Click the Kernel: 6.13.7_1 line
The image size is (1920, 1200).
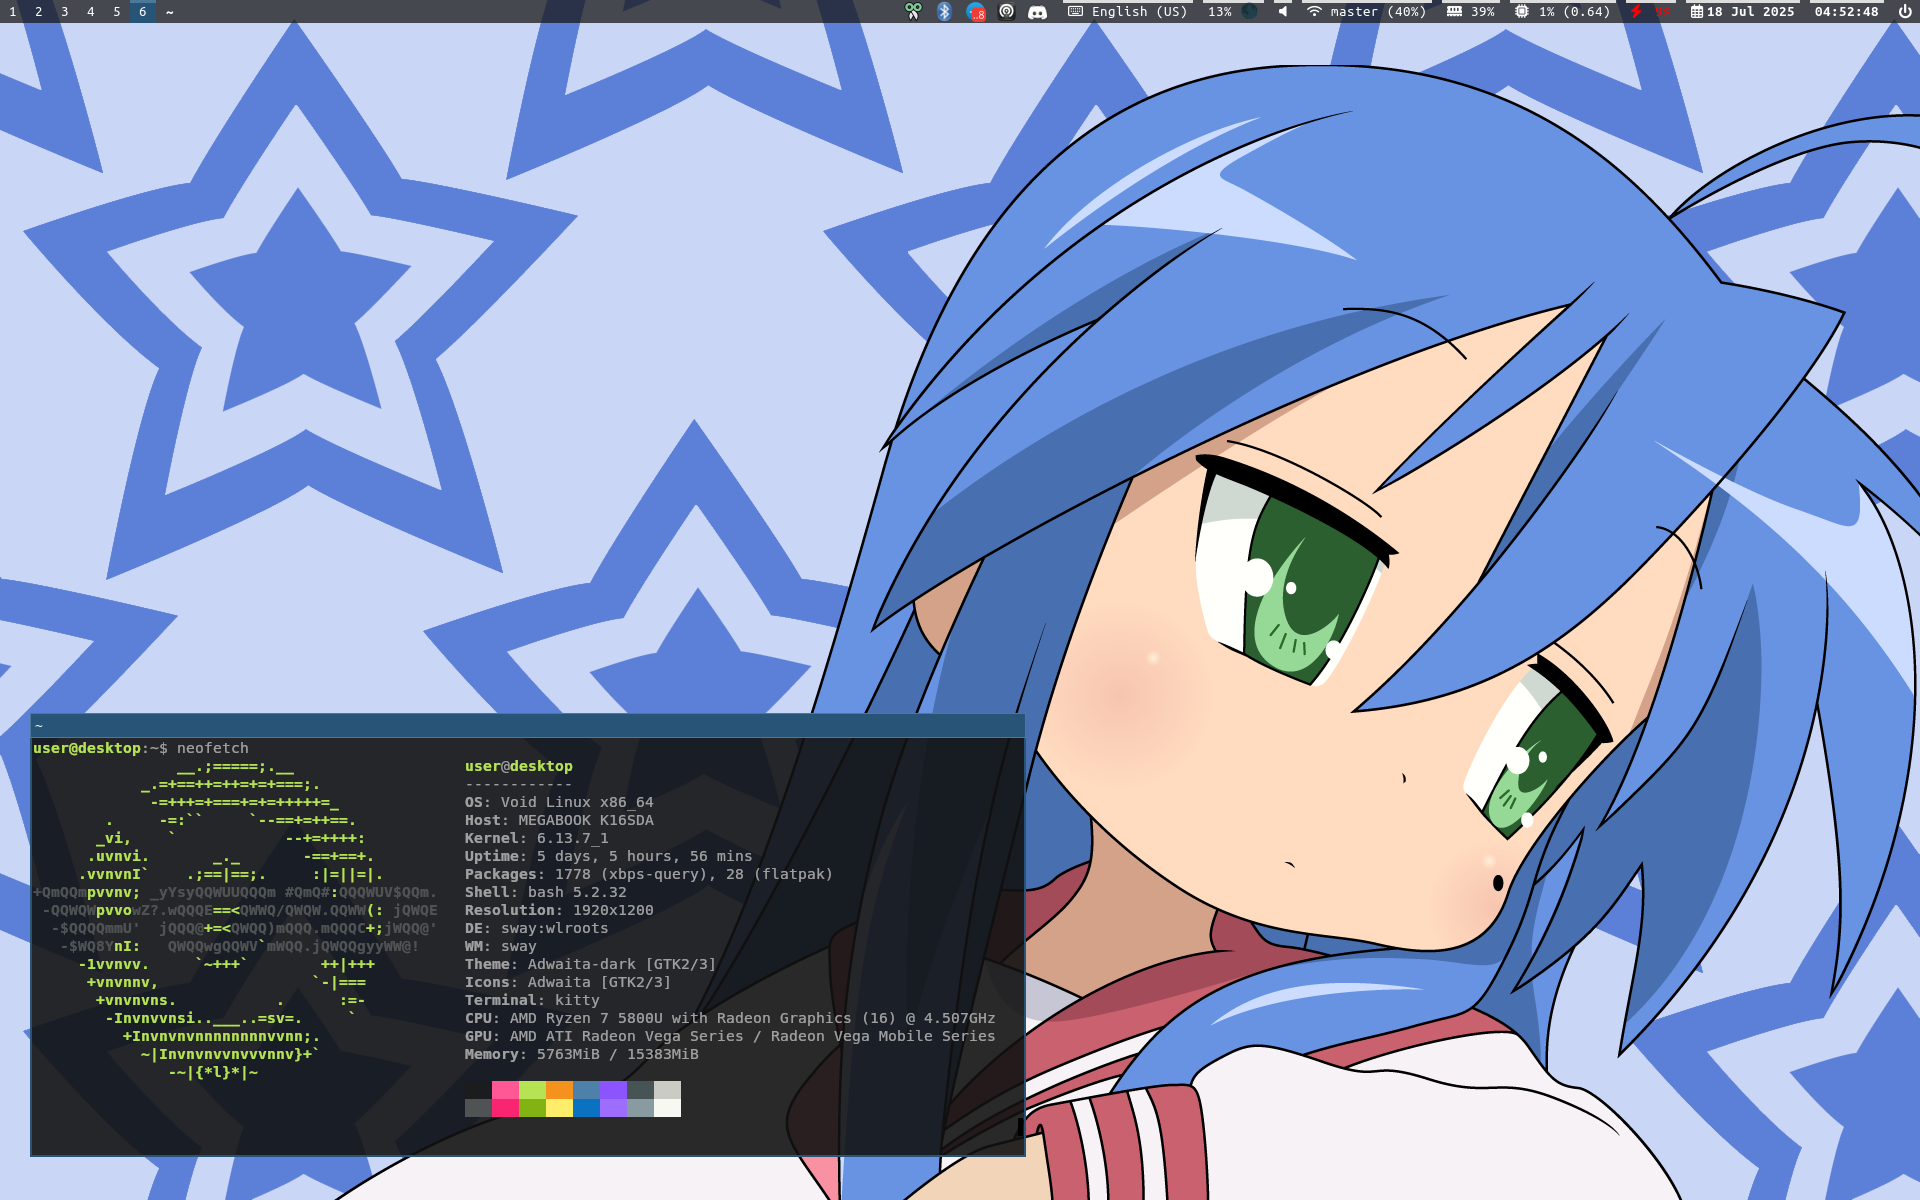tap(536, 838)
